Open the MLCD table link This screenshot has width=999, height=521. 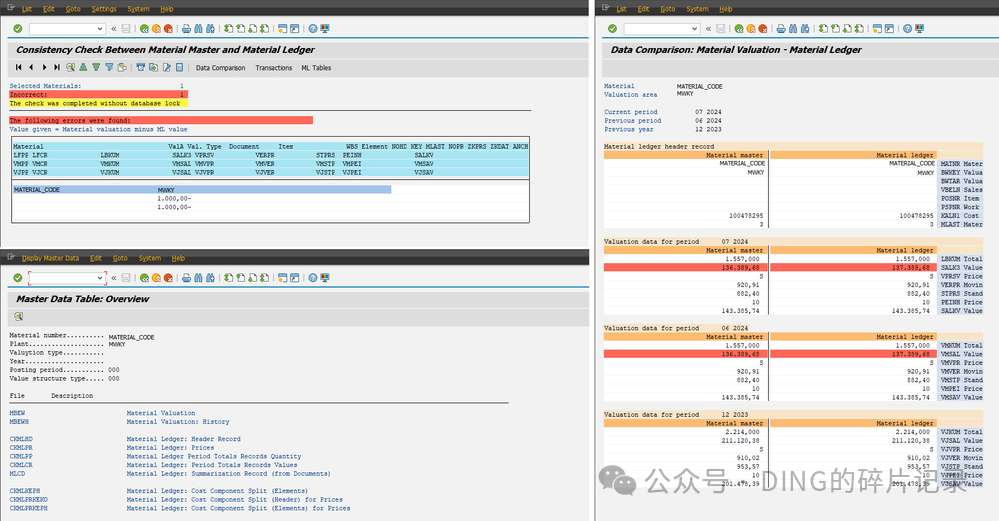click(17, 474)
